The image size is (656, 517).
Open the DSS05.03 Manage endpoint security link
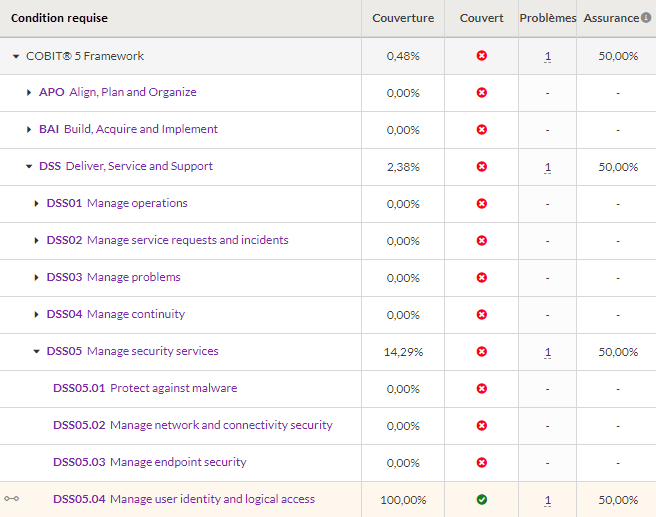(x=150, y=462)
